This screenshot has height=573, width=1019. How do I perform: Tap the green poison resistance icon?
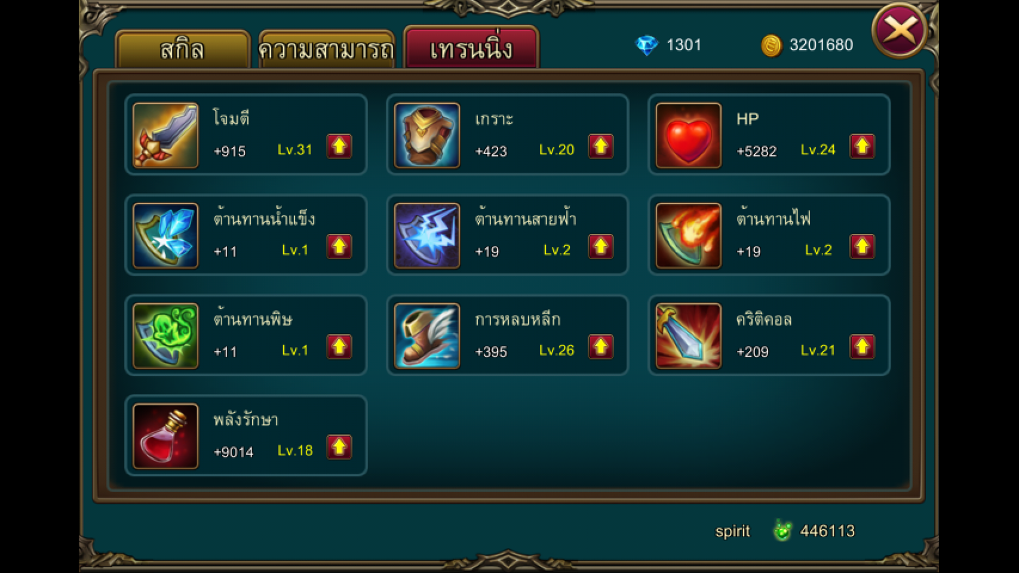165,336
